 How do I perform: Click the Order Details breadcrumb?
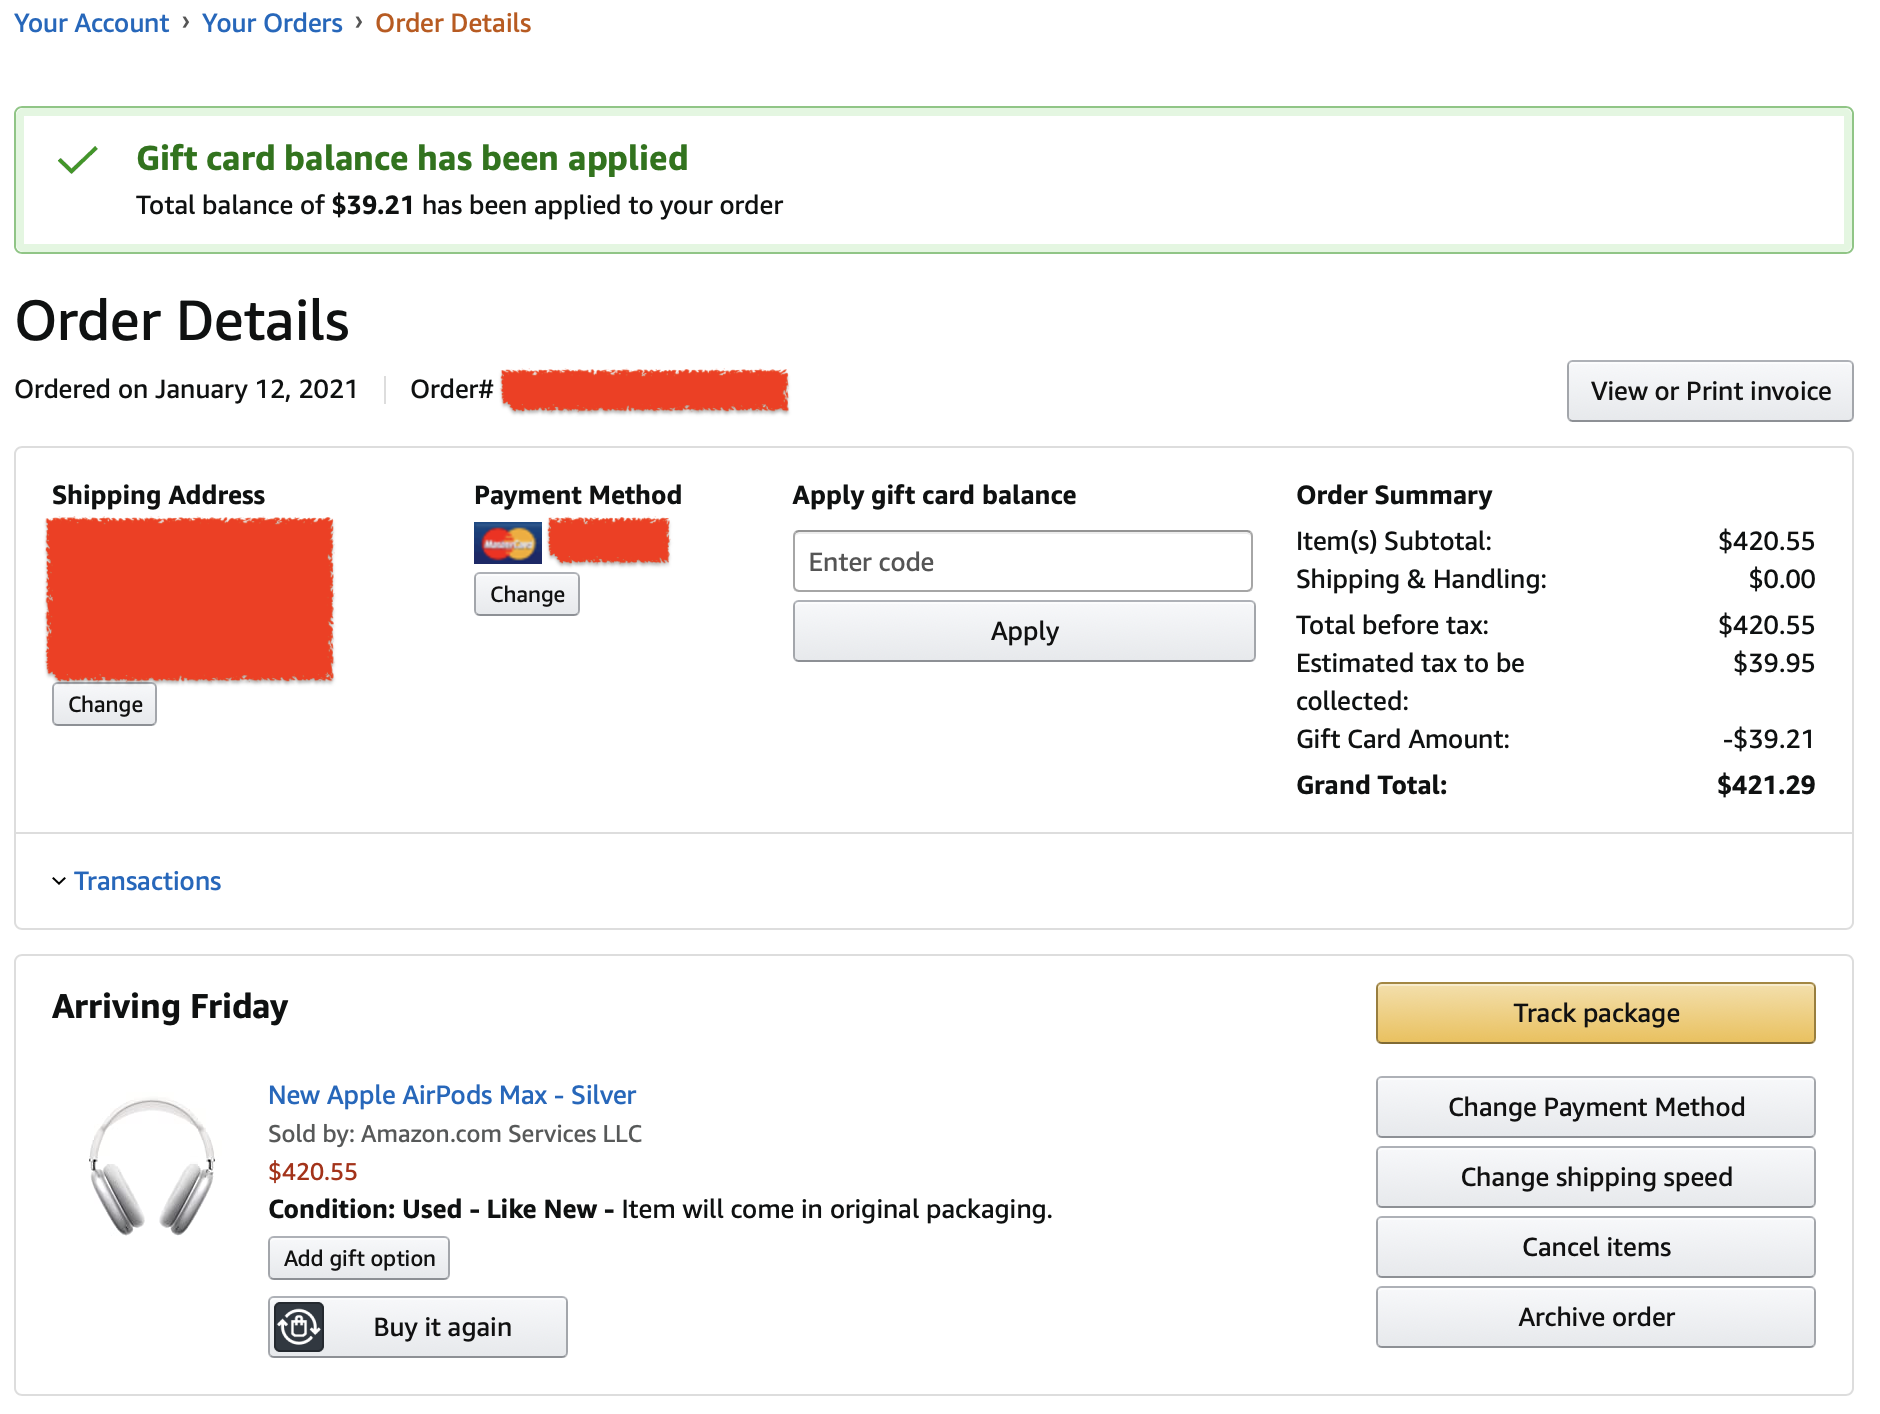[x=453, y=23]
